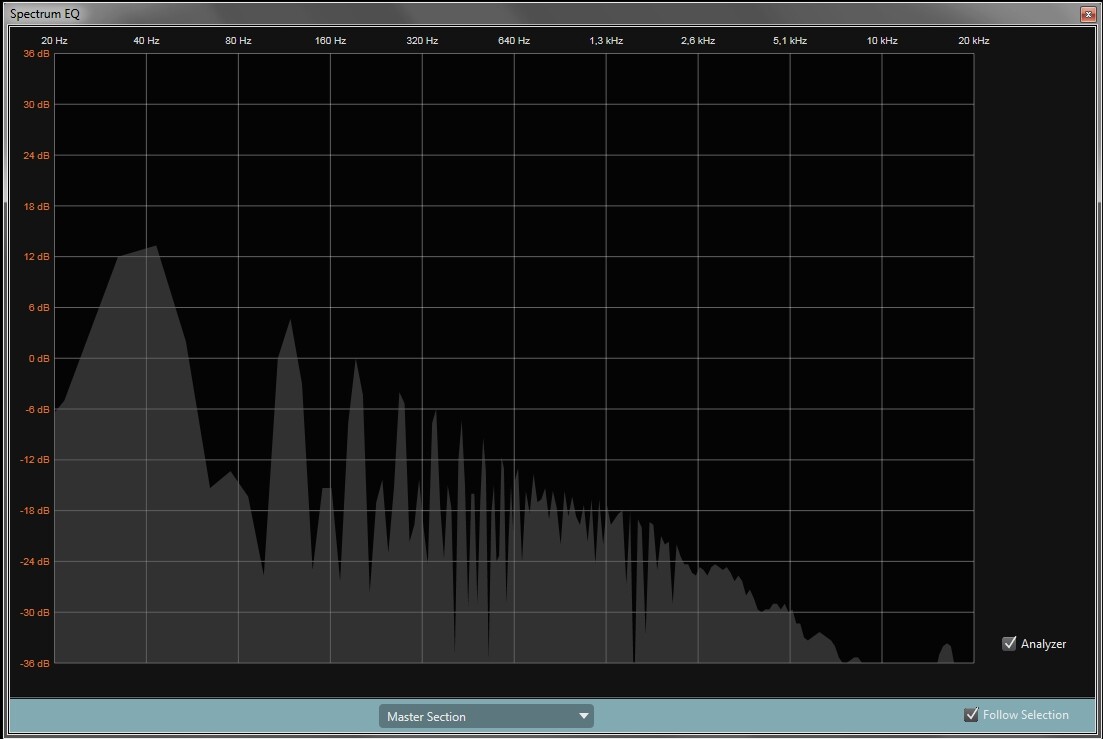Click the 20 Hz frequency label
The width and height of the screenshot is (1103, 739).
pos(53,40)
